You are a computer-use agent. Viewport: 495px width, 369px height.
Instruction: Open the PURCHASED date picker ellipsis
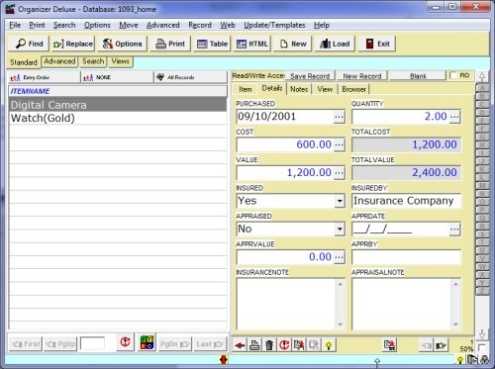tap(339, 117)
